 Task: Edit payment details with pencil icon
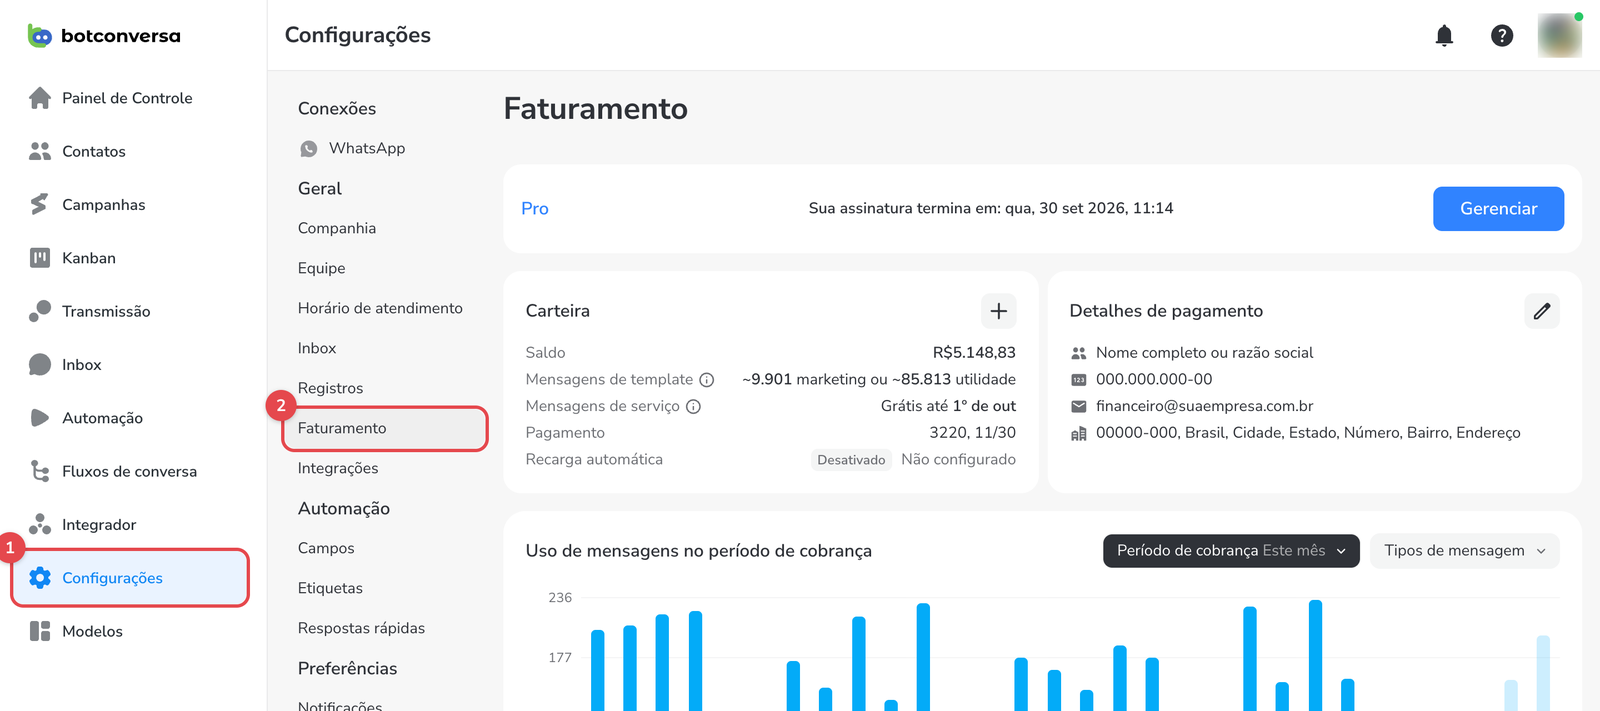coord(1542,311)
